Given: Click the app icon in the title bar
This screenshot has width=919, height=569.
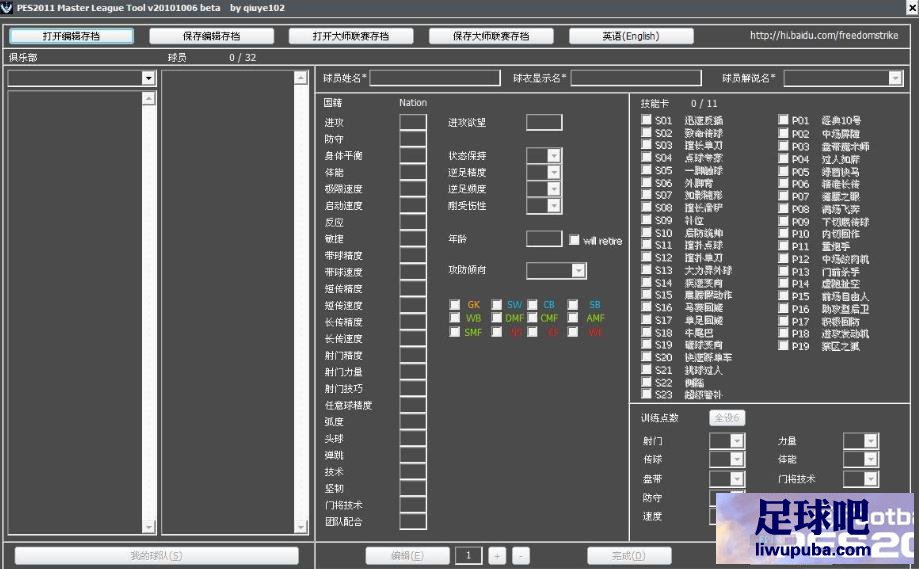Looking at the screenshot, I should [6, 8].
